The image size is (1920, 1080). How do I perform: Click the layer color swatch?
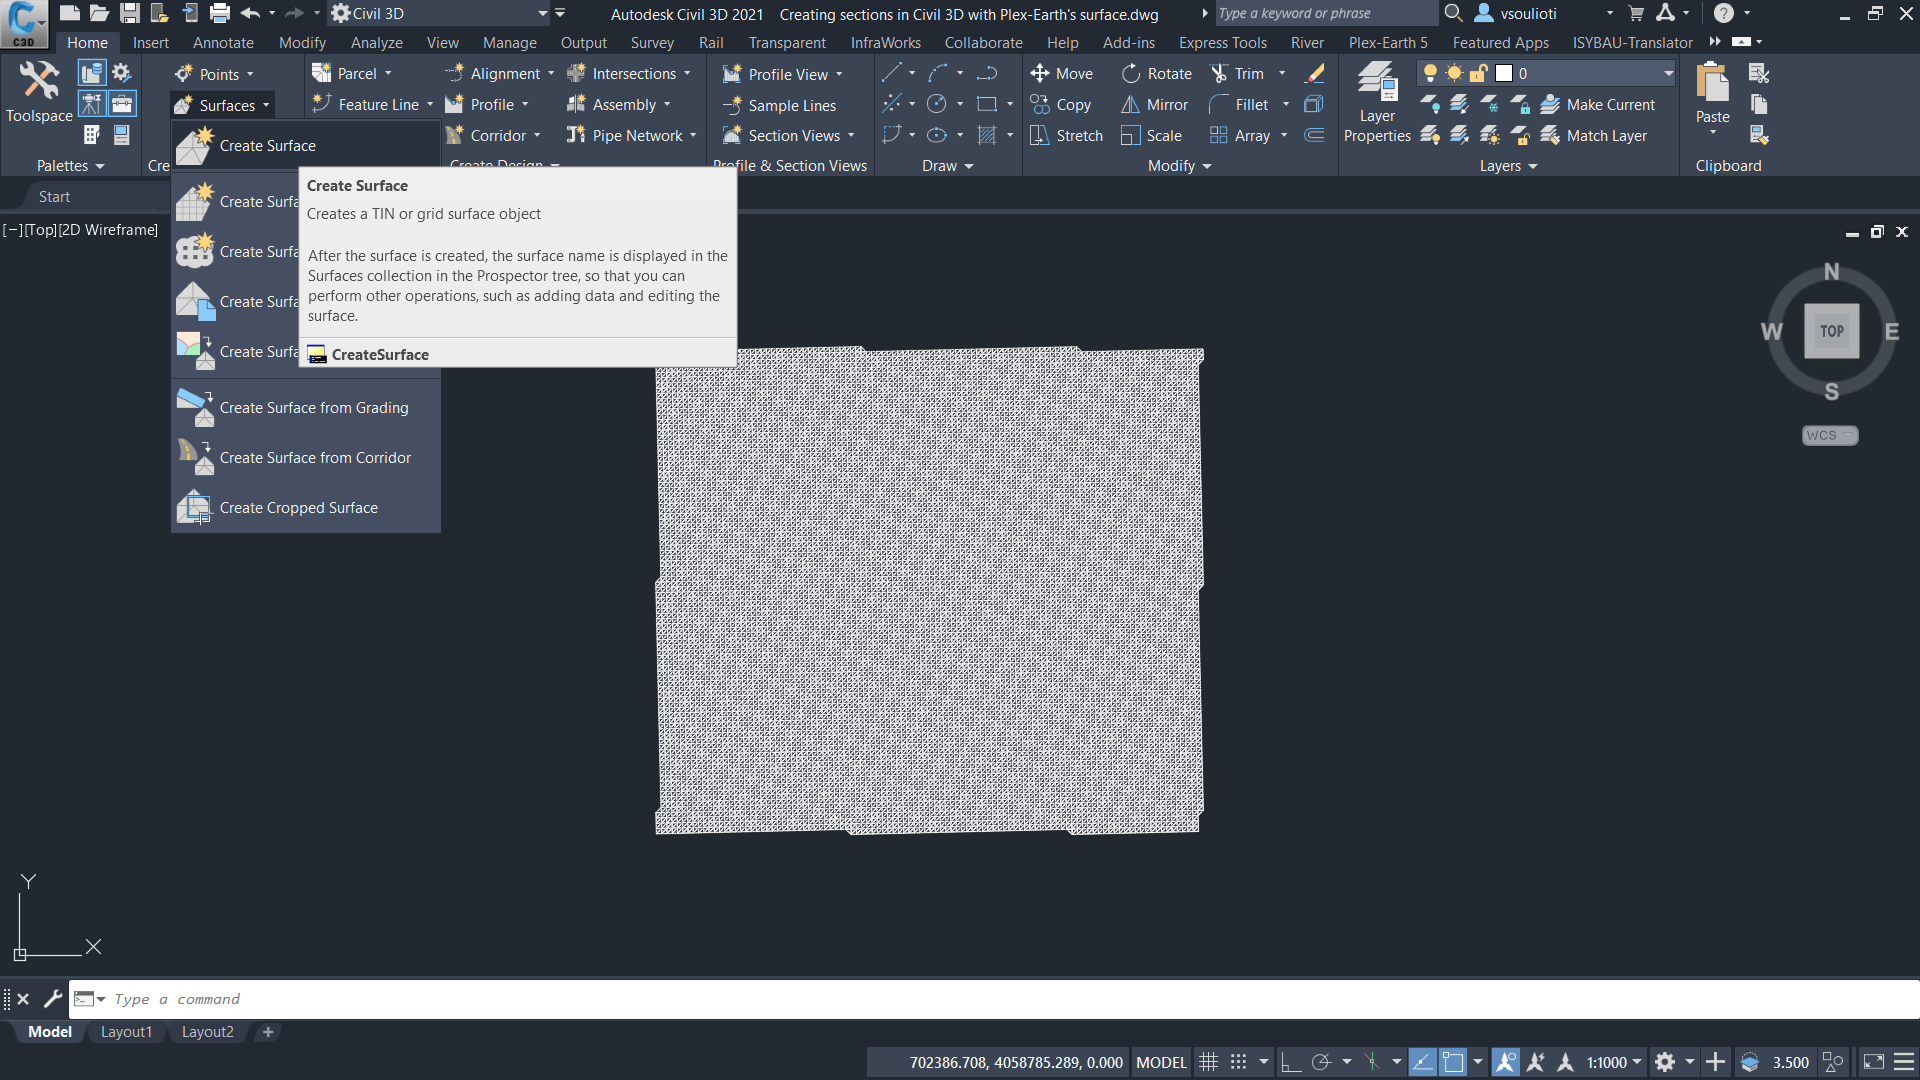tap(1504, 73)
